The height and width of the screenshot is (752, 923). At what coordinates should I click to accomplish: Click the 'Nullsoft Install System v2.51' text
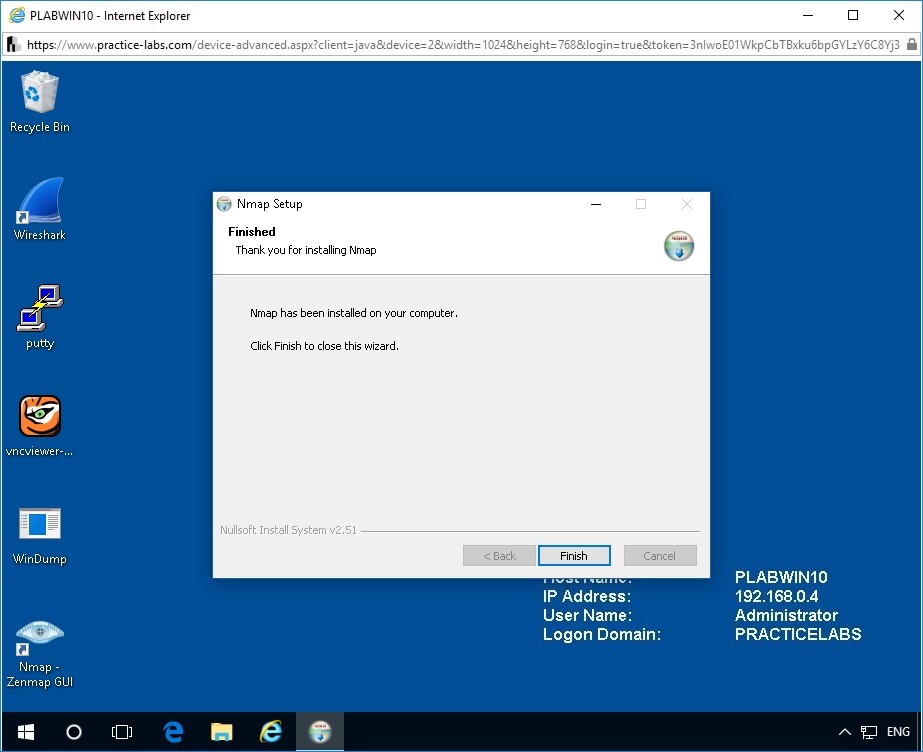tap(288, 530)
